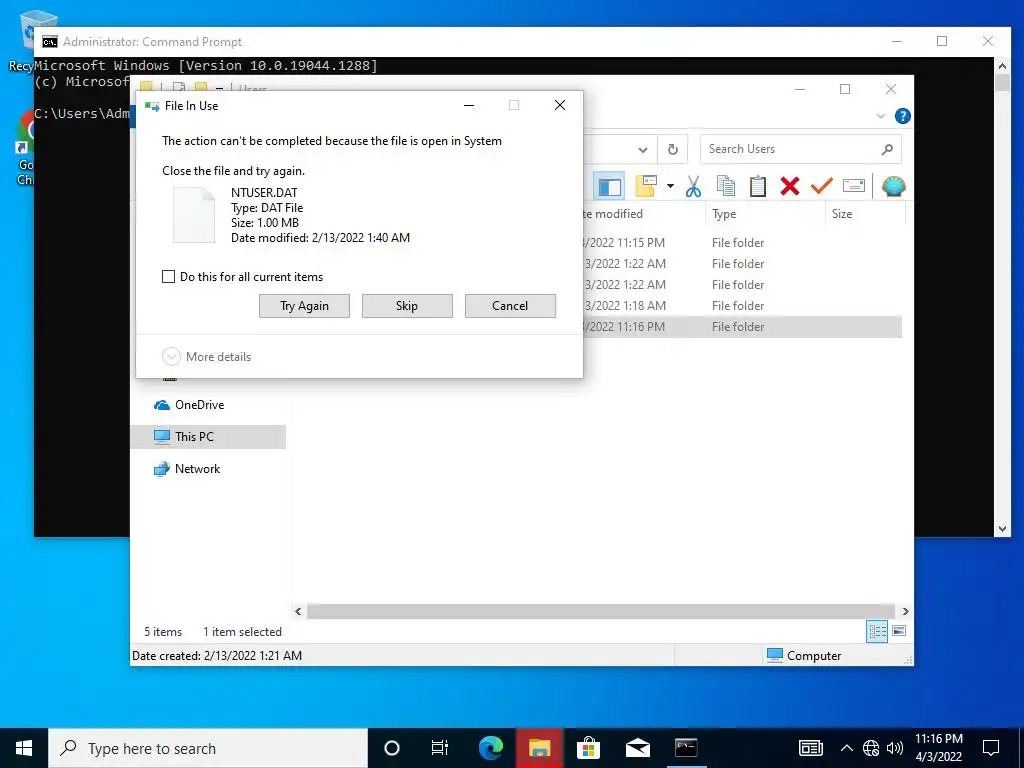Click Command Prompt scrollbar down arrow
1024x768 pixels.
click(x=1002, y=529)
